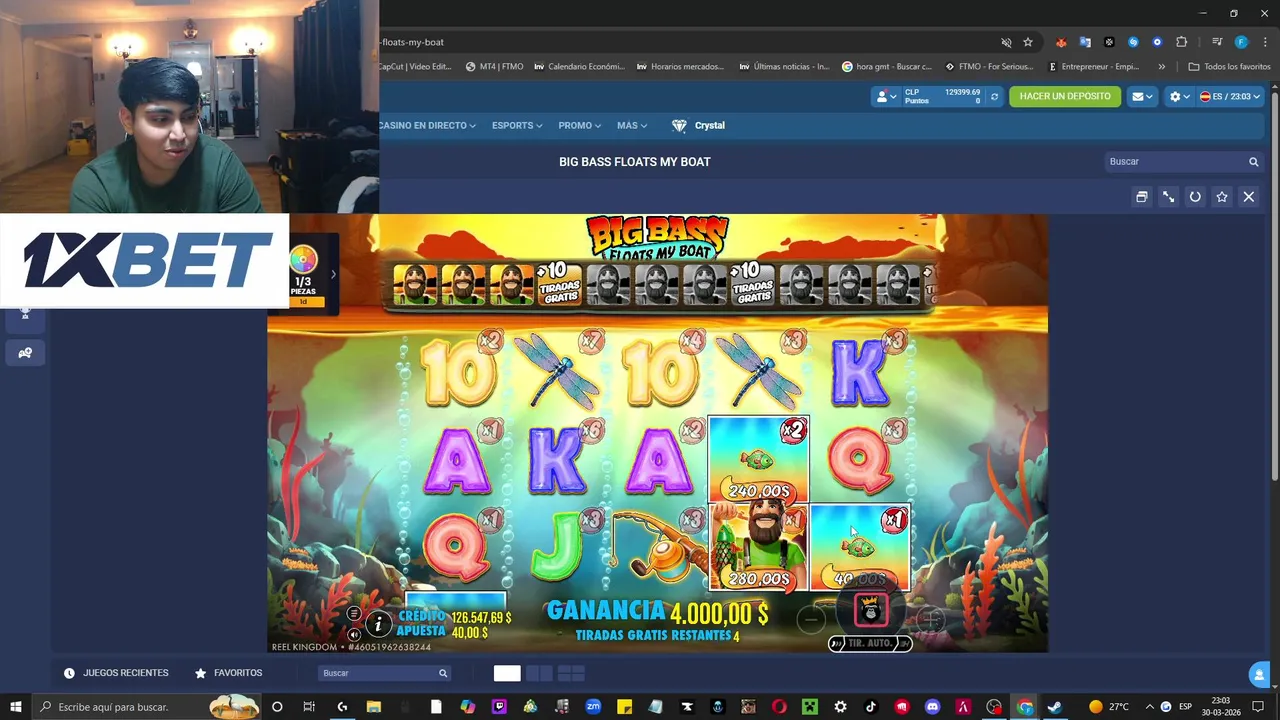The image size is (1280, 720).
Task: Open the Chrome extensions puzzle icon
Action: click(1182, 42)
